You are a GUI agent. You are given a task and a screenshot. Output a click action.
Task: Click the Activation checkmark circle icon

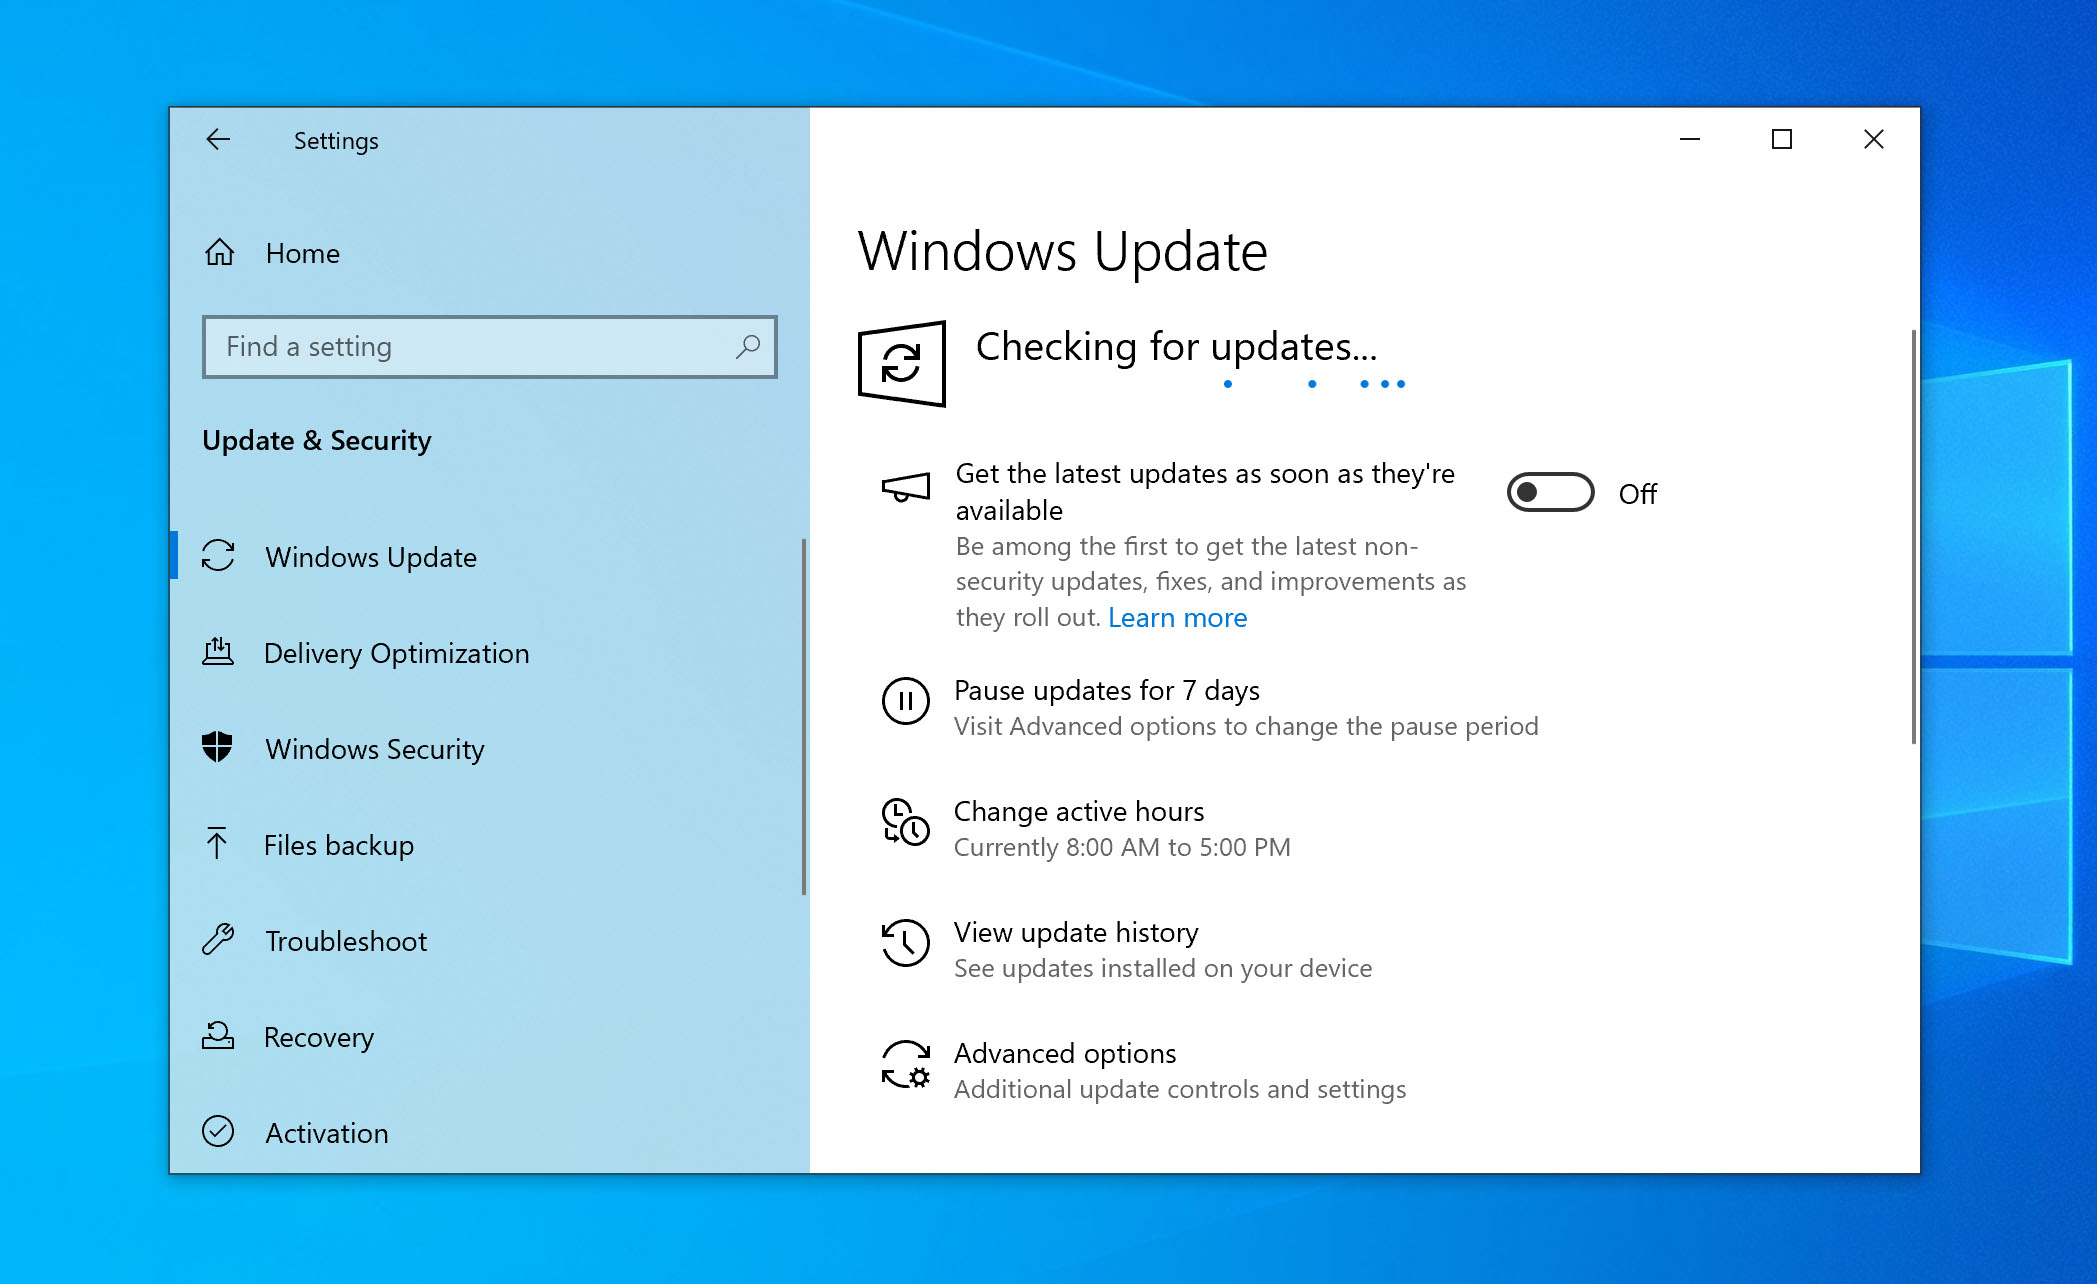coord(218,1132)
